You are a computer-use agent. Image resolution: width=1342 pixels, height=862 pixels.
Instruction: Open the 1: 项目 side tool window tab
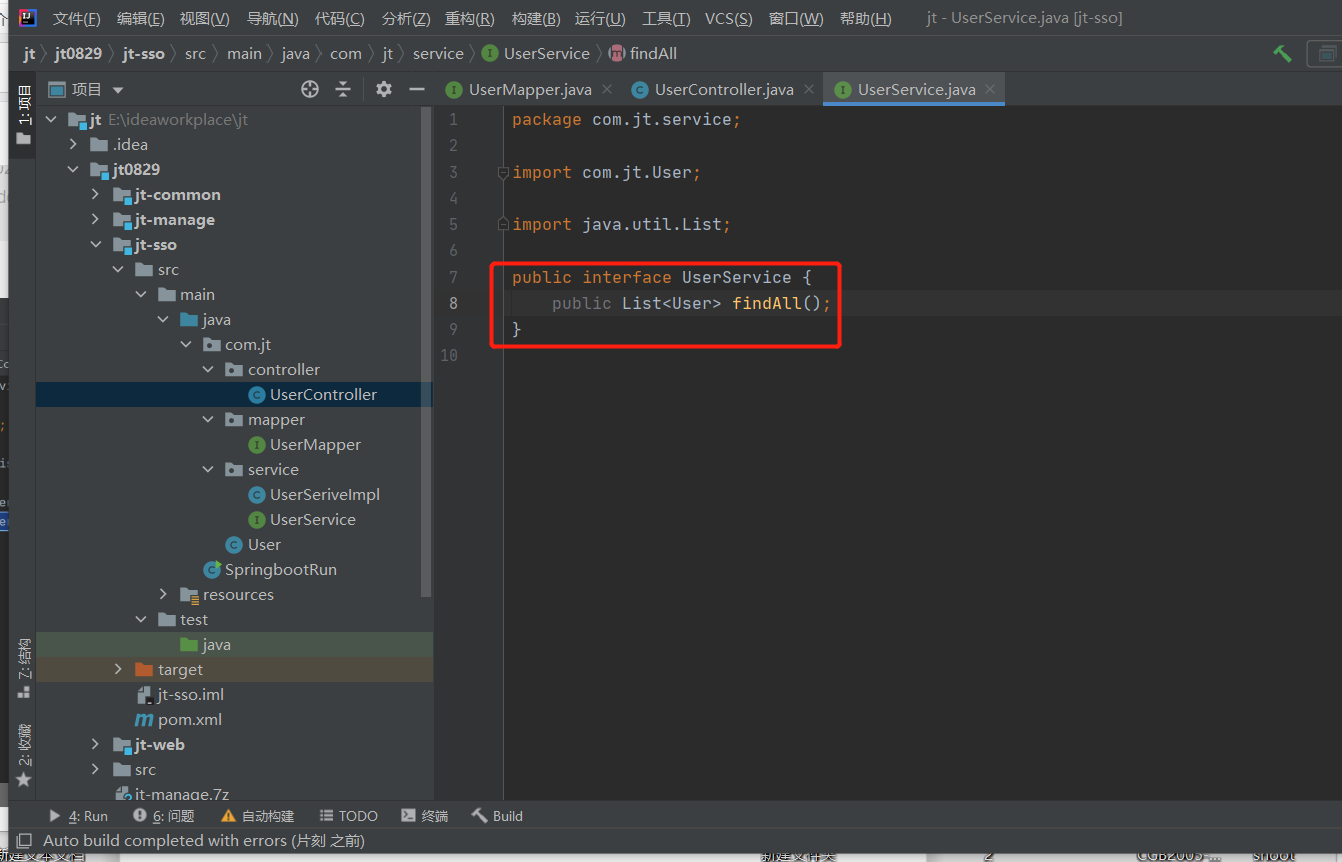23,113
